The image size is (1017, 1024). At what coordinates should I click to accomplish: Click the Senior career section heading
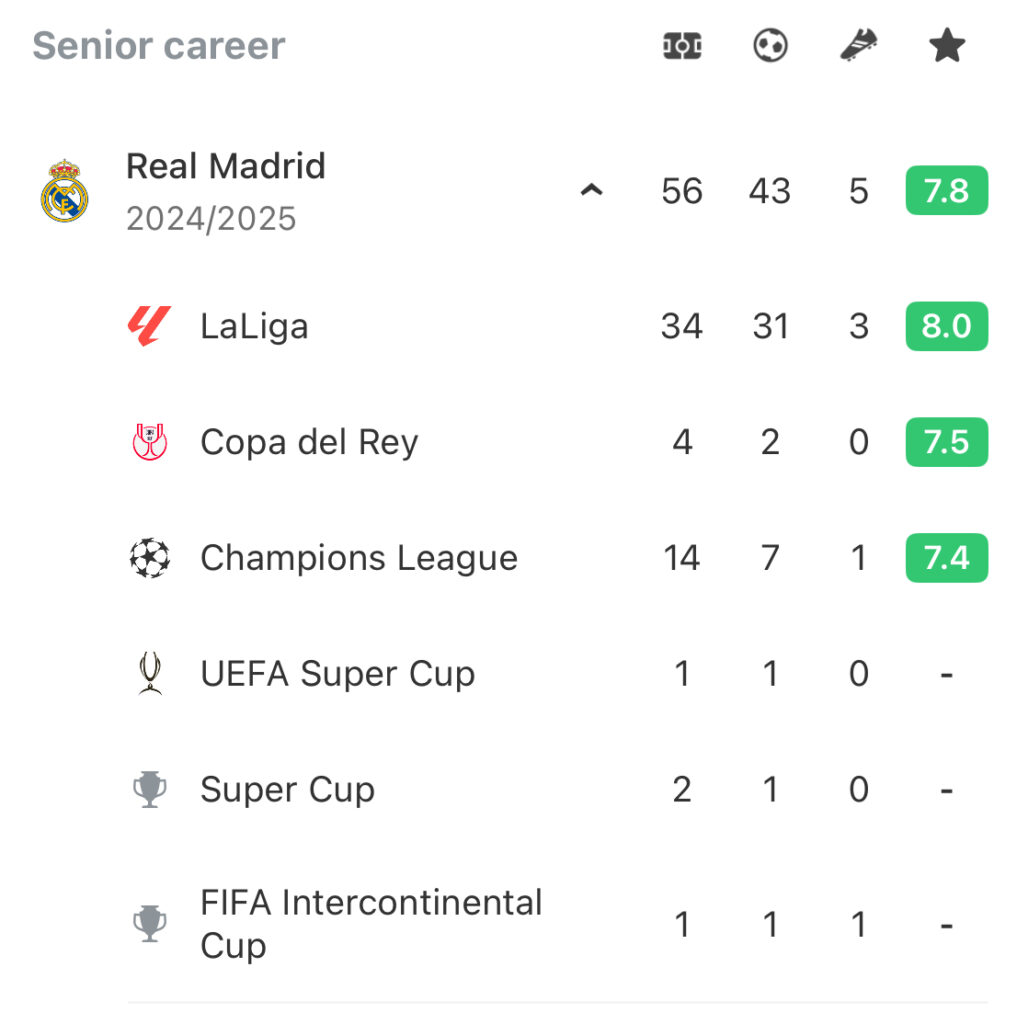click(159, 46)
